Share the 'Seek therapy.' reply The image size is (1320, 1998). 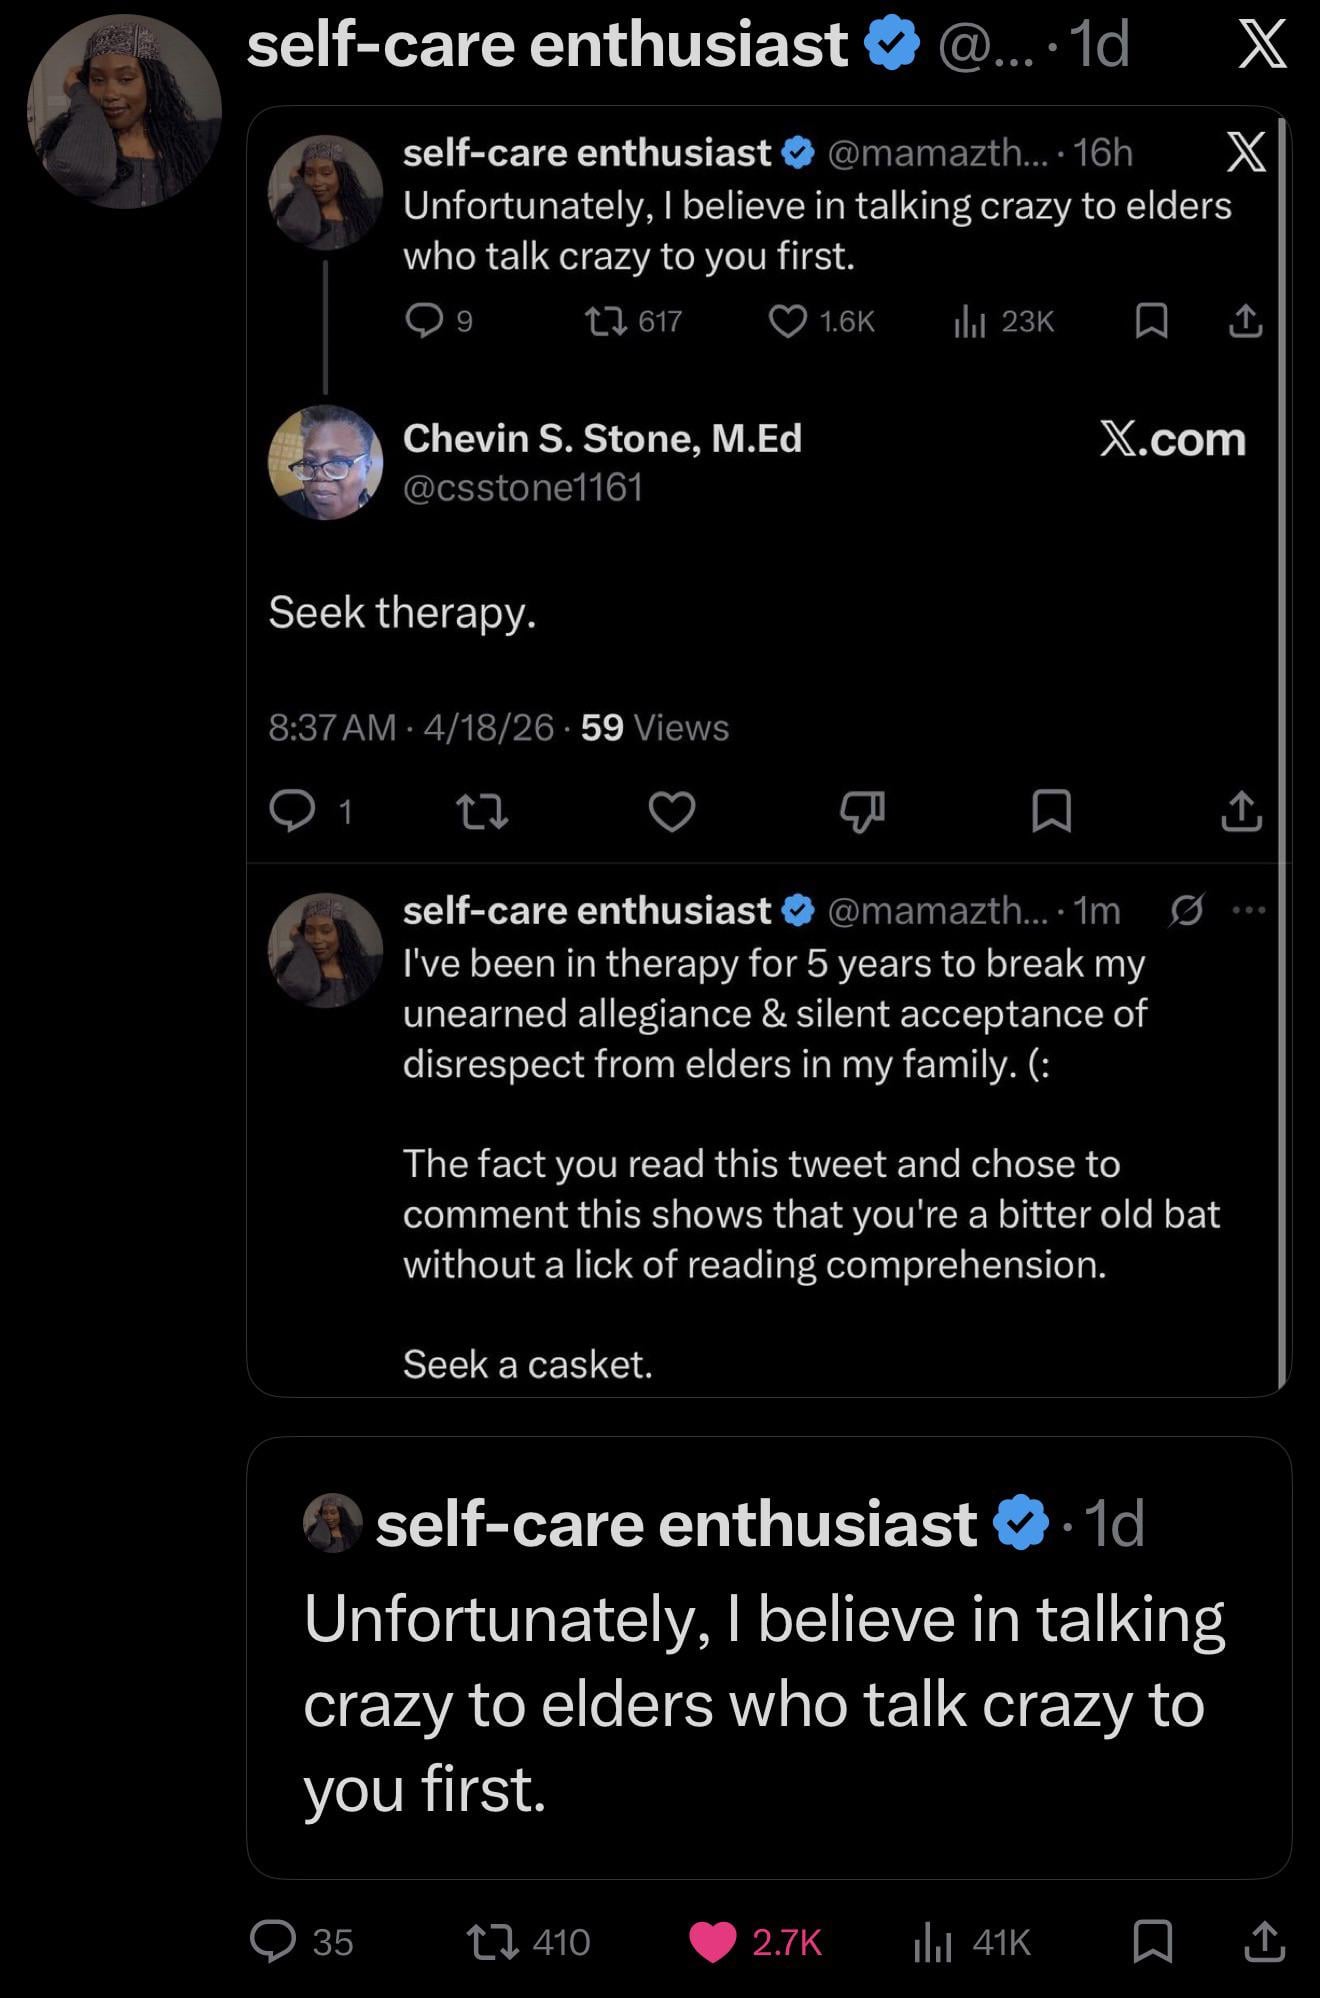pyautogui.click(x=1242, y=811)
